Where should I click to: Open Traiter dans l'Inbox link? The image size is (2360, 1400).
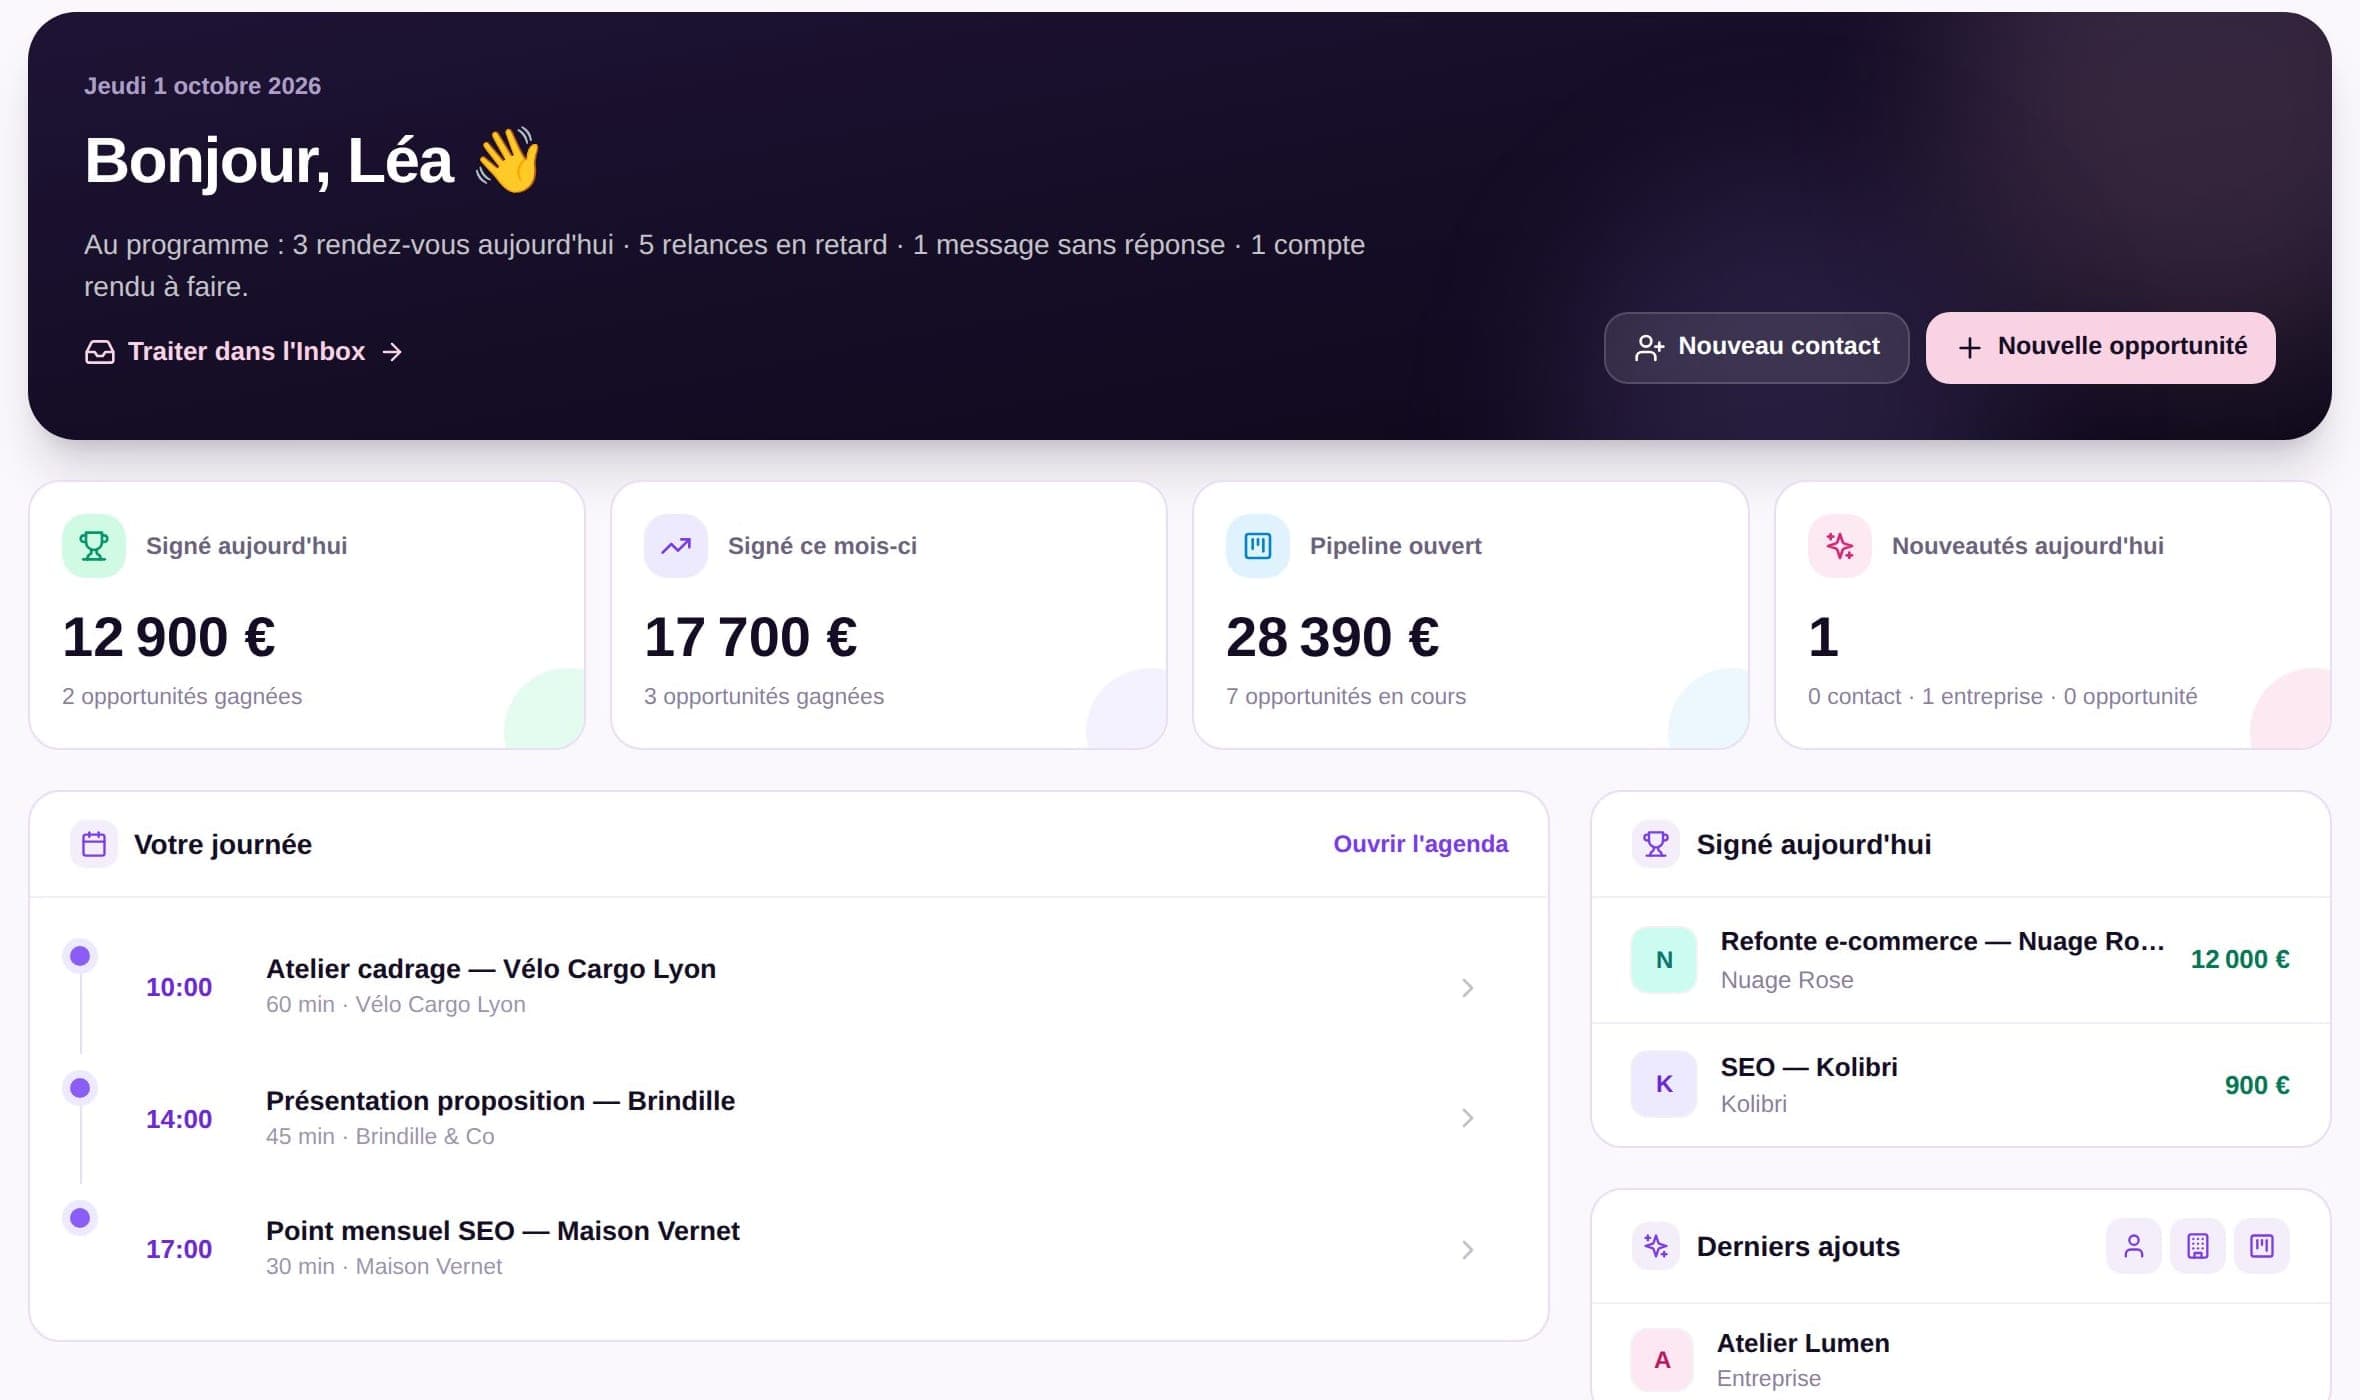pos(244,352)
